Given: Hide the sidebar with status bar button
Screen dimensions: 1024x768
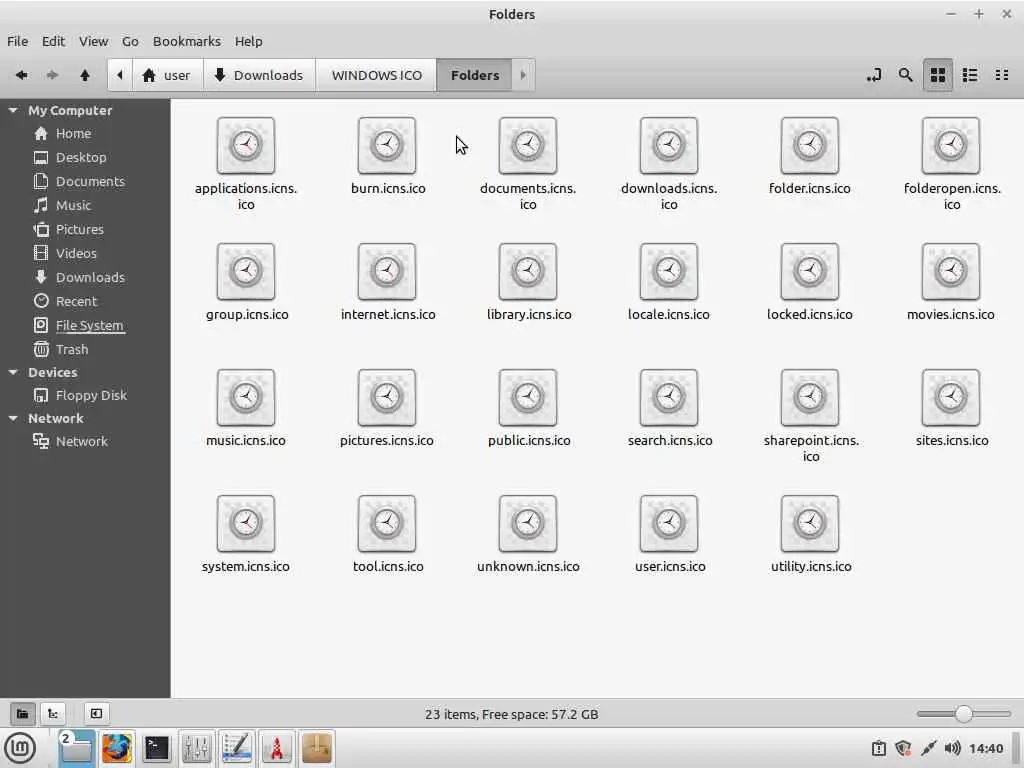Looking at the screenshot, I should click(x=96, y=714).
